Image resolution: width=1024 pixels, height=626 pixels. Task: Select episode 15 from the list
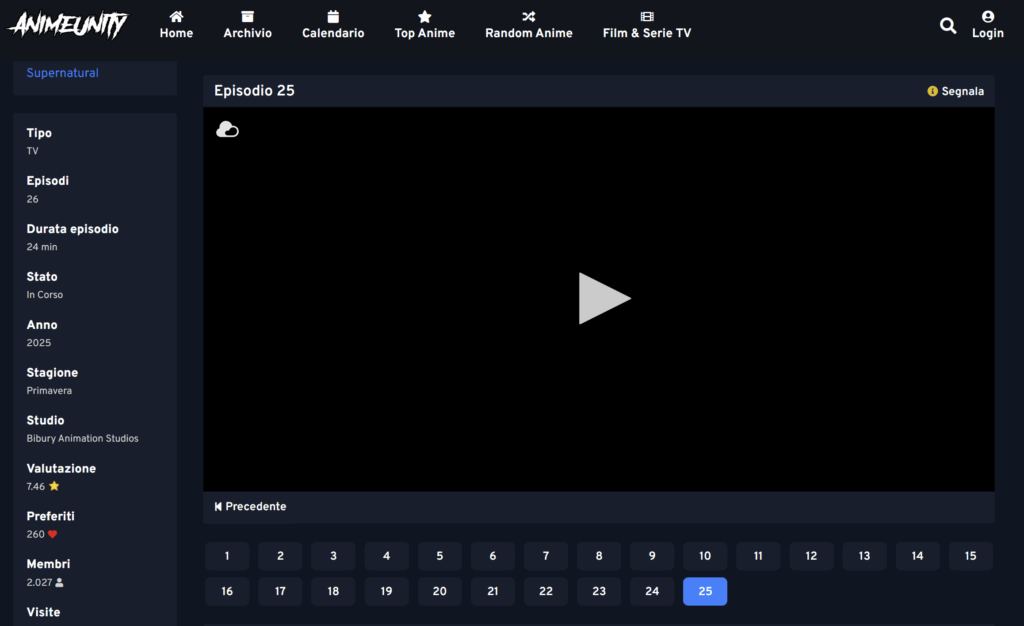tap(970, 556)
